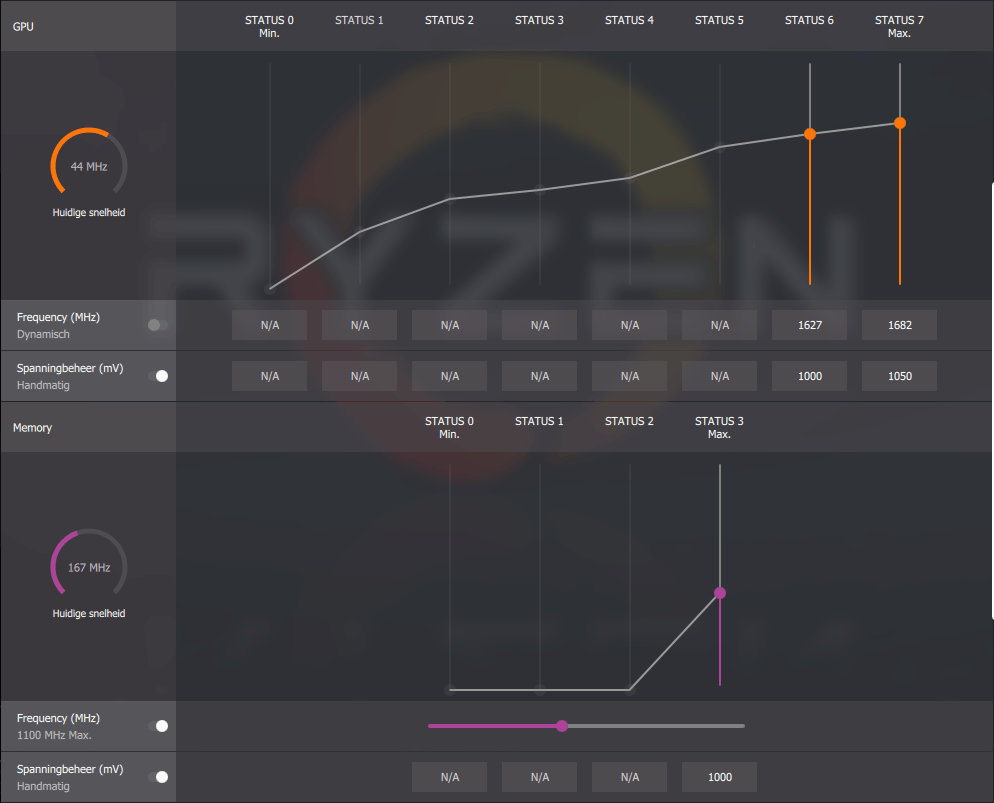994x803 pixels.
Task: Click GPU Status 1 frequency N/A field
Action: coord(359,325)
